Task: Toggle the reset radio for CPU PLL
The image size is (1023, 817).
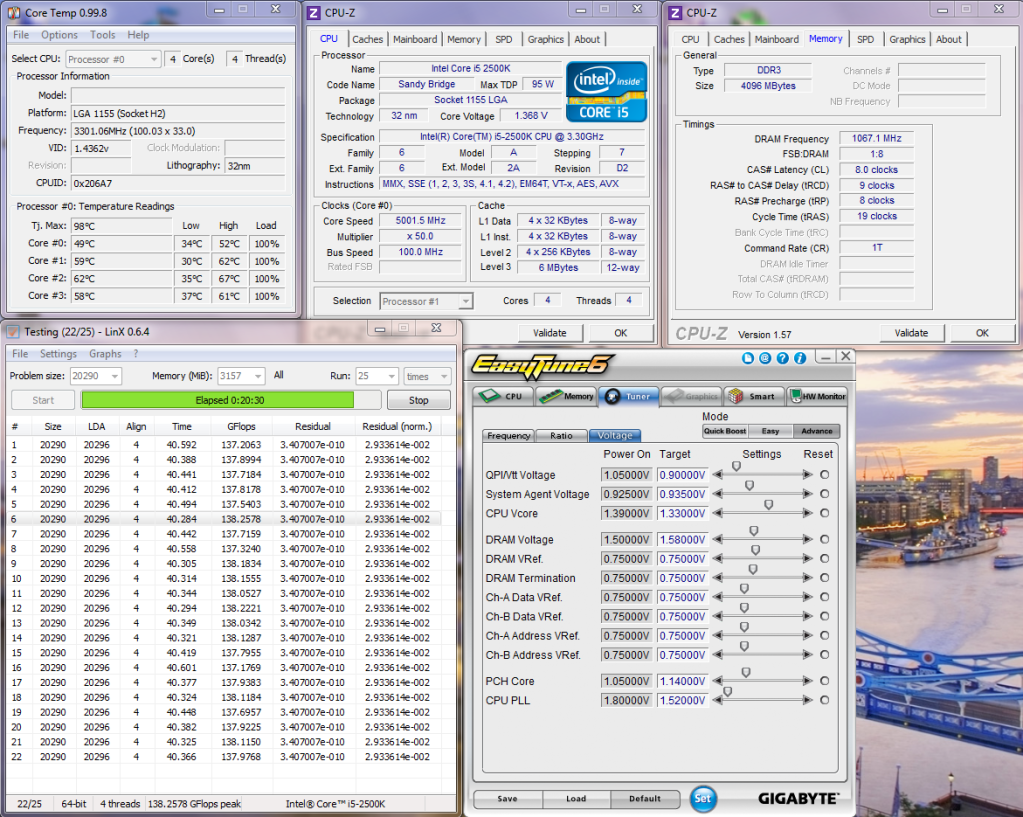Action: coord(825,700)
